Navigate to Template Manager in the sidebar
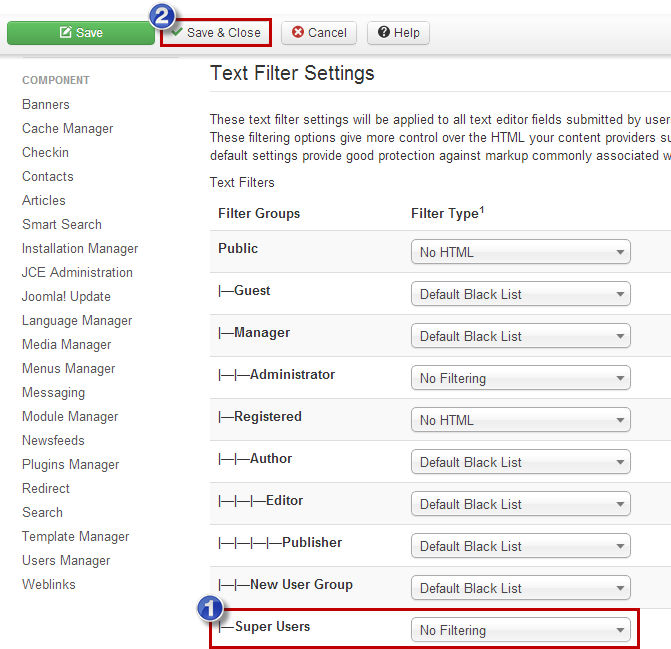Screen dimensions: 671x649 point(76,536)
